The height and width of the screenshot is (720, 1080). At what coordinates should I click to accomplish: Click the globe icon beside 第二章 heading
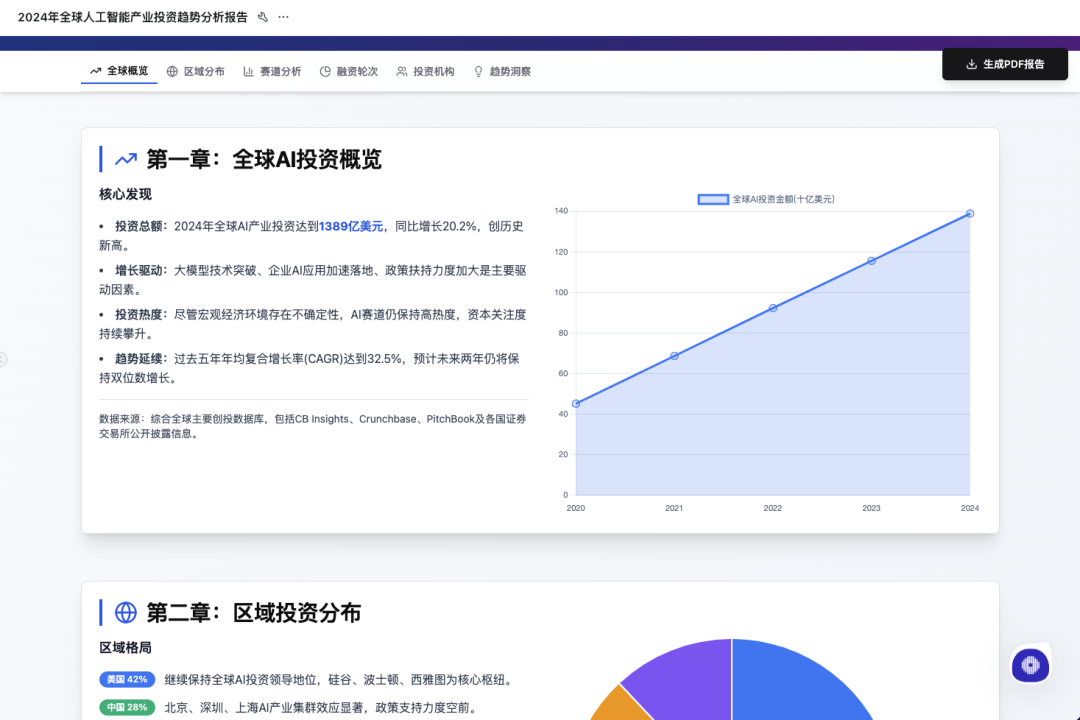click(125, 613)
